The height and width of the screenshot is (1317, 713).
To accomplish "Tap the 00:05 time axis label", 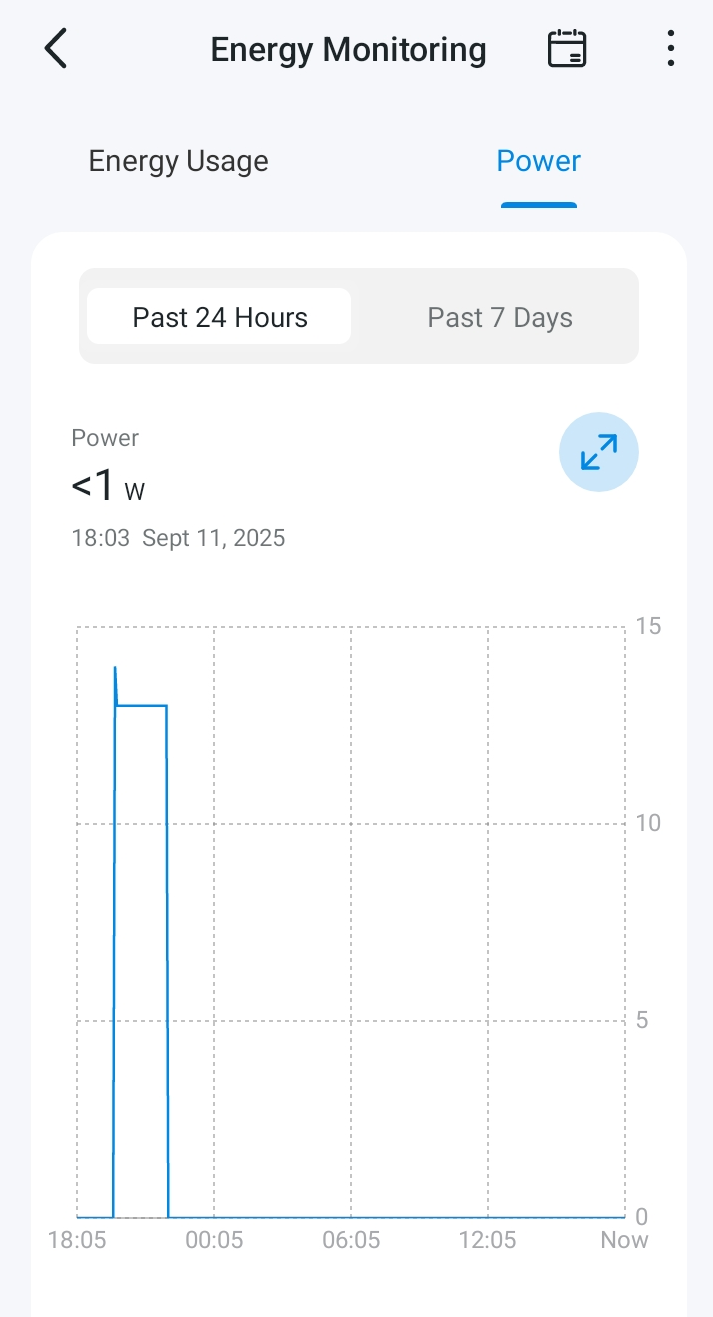I will coord(214,1240).
